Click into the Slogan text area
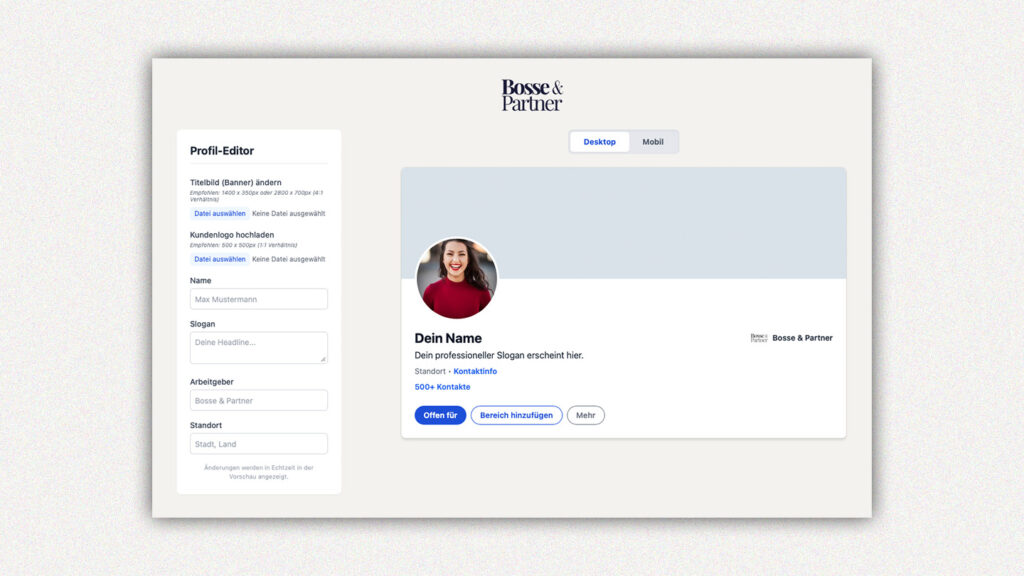1024x576 pixels. coord(256,347)
